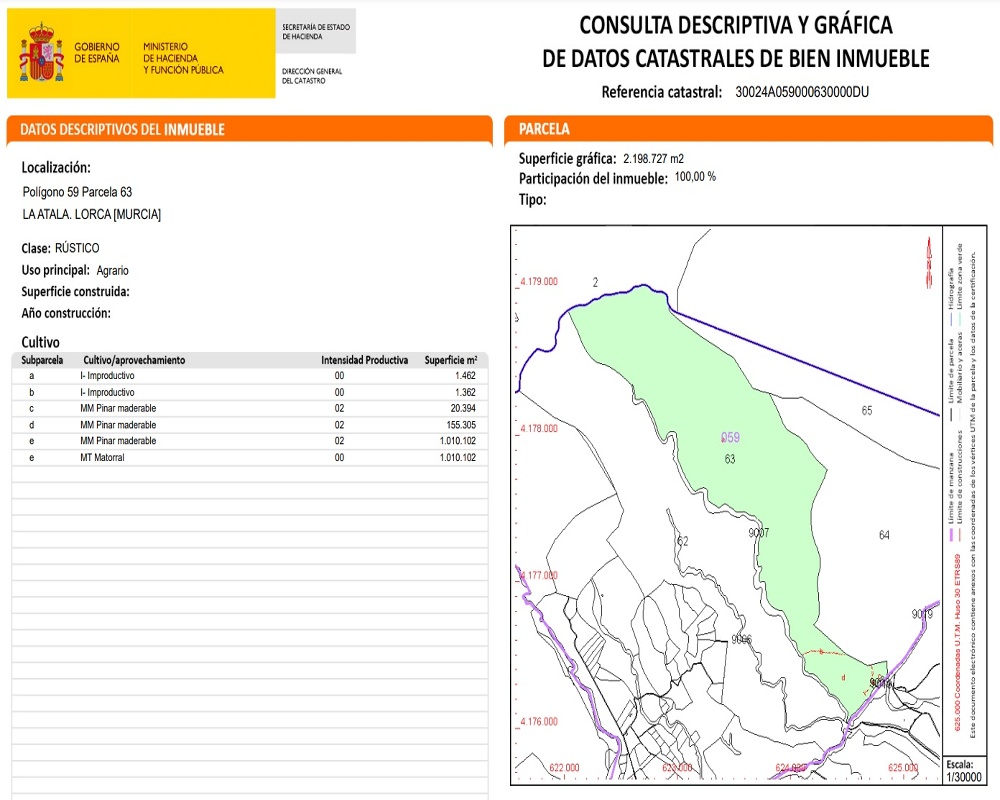Click the catastral reference number 30024A059000630000DU
1000x800 pixels.
click(x=801, y=92)
